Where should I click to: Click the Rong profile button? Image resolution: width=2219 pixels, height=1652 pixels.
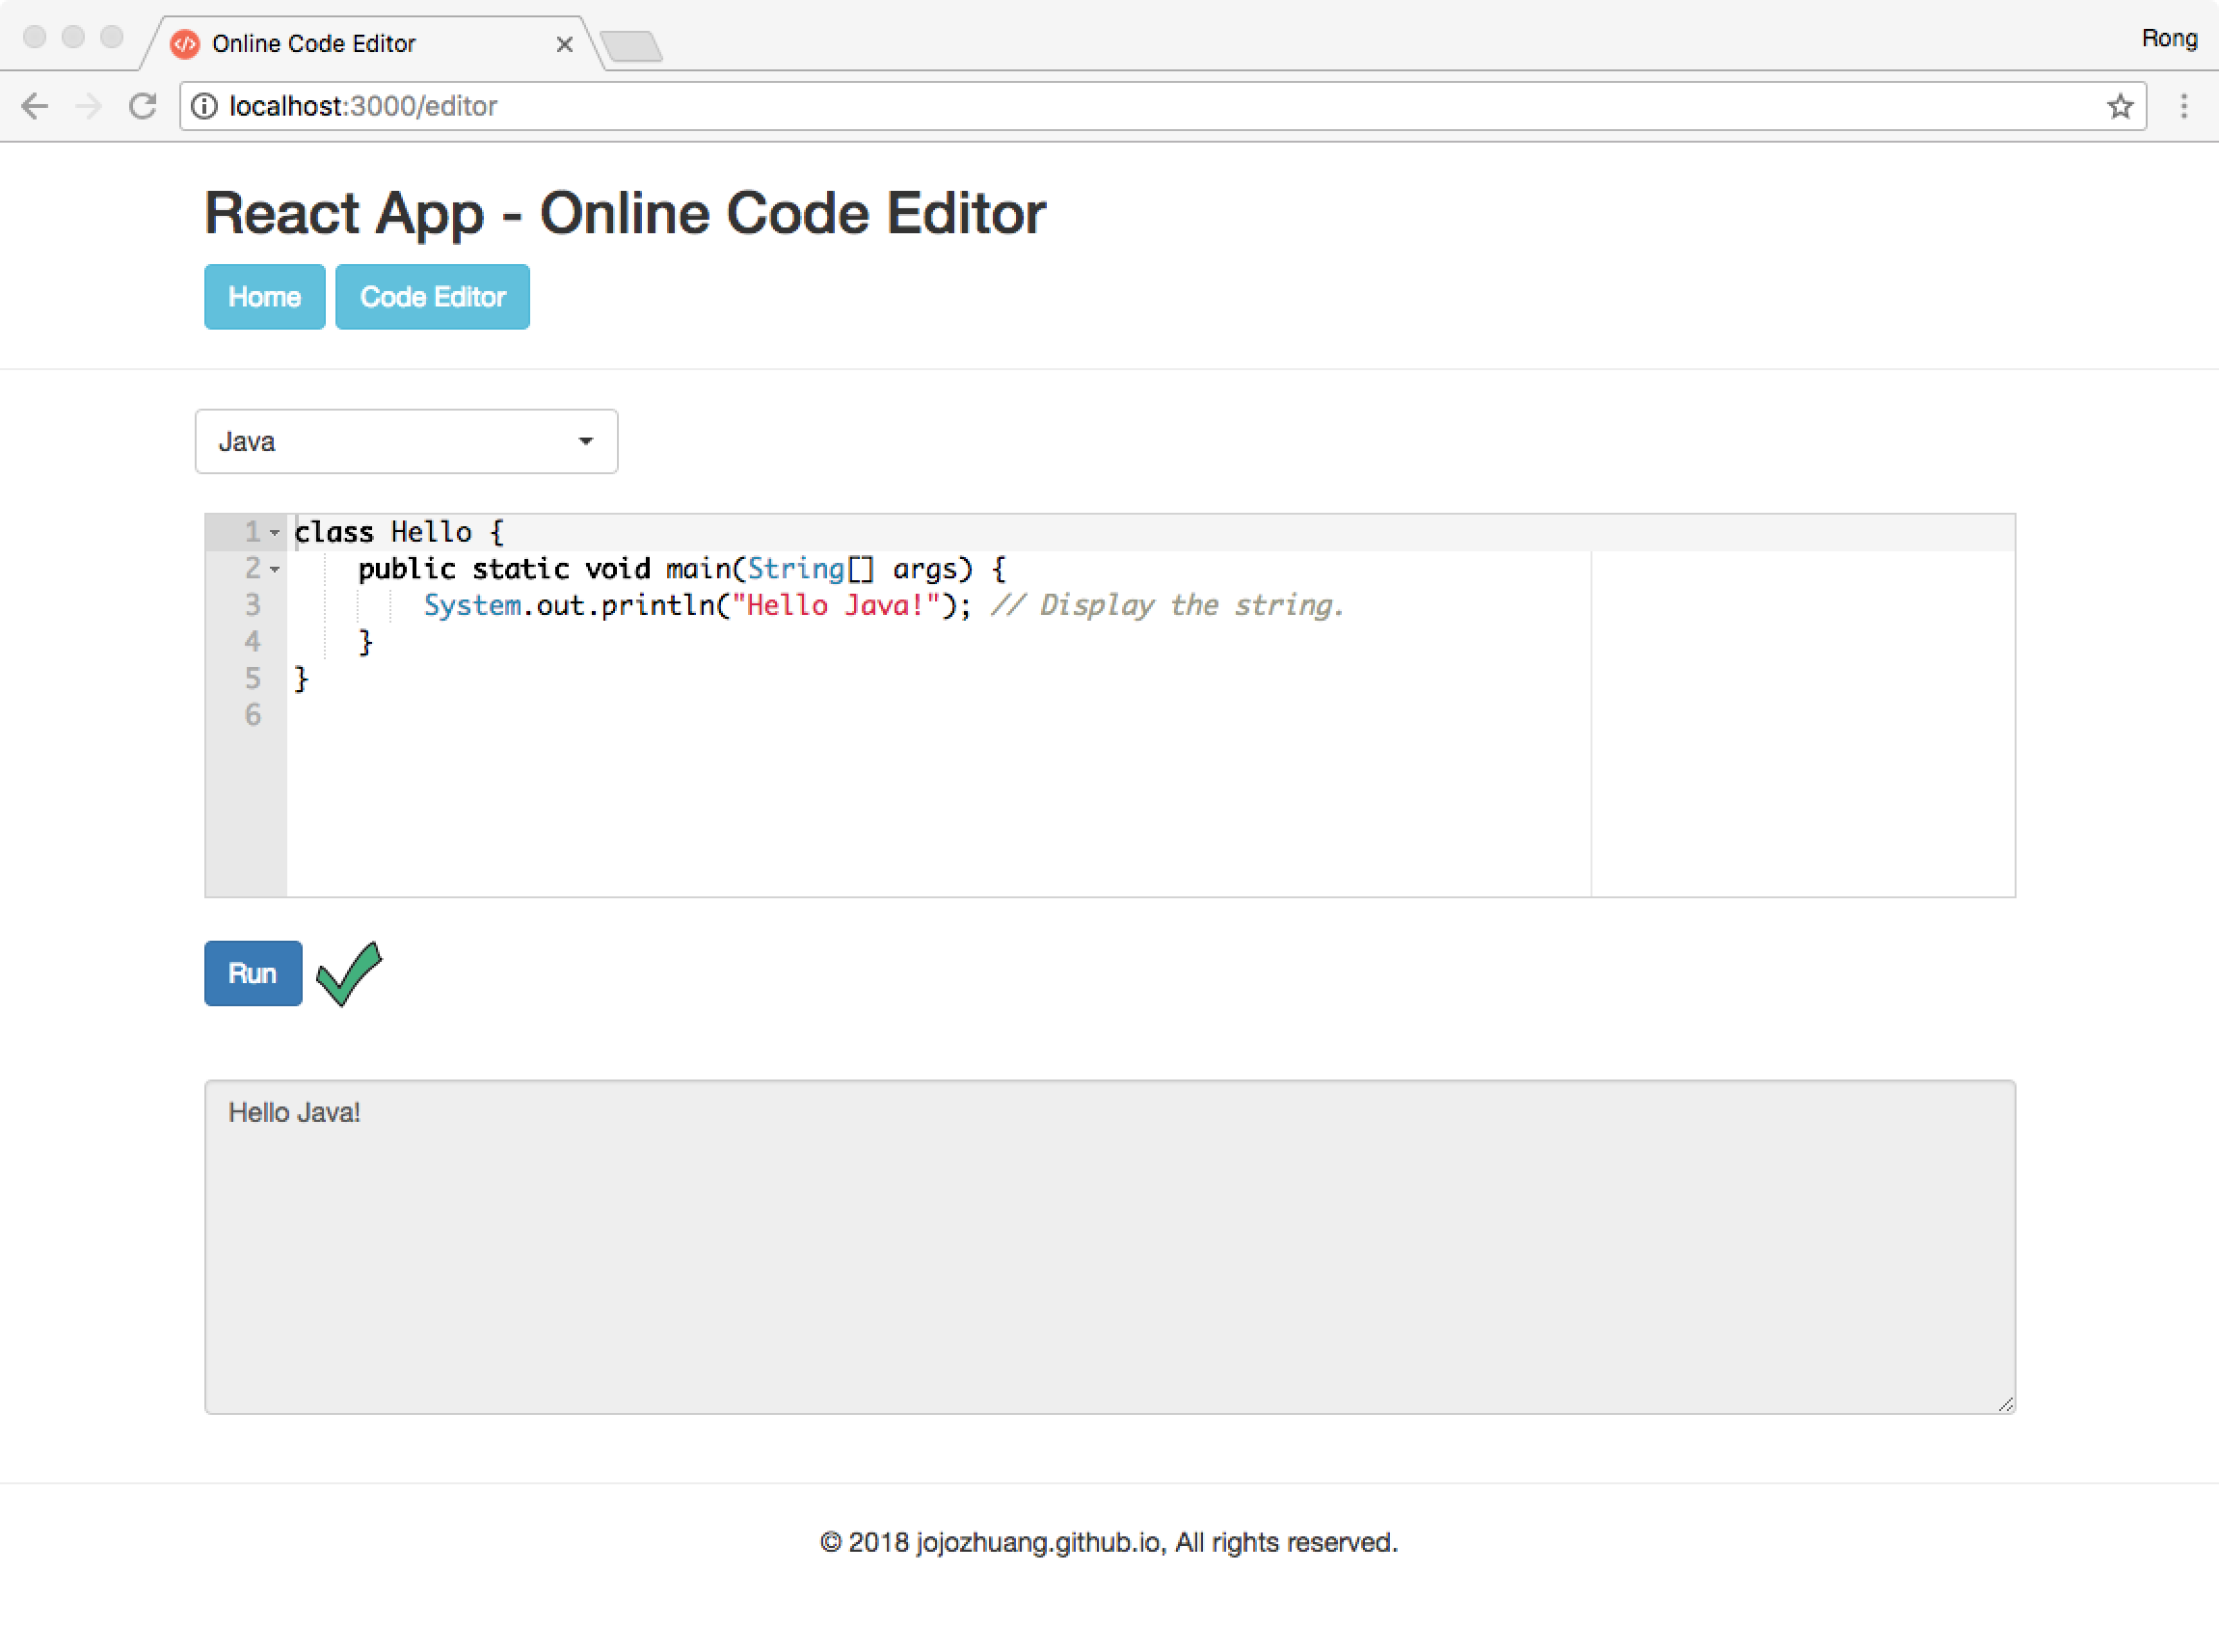click(2168, 38)
